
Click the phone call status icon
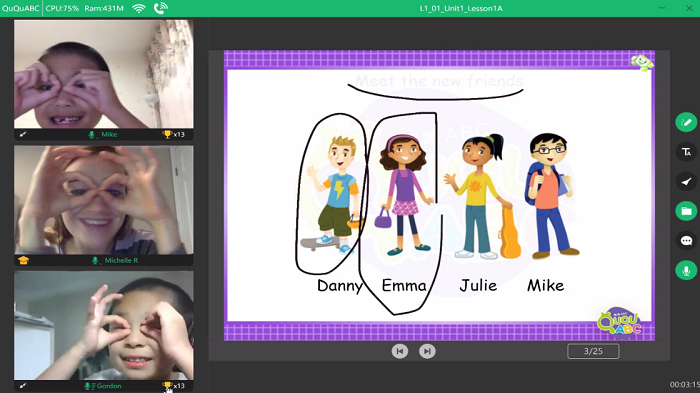pos(161,8)
